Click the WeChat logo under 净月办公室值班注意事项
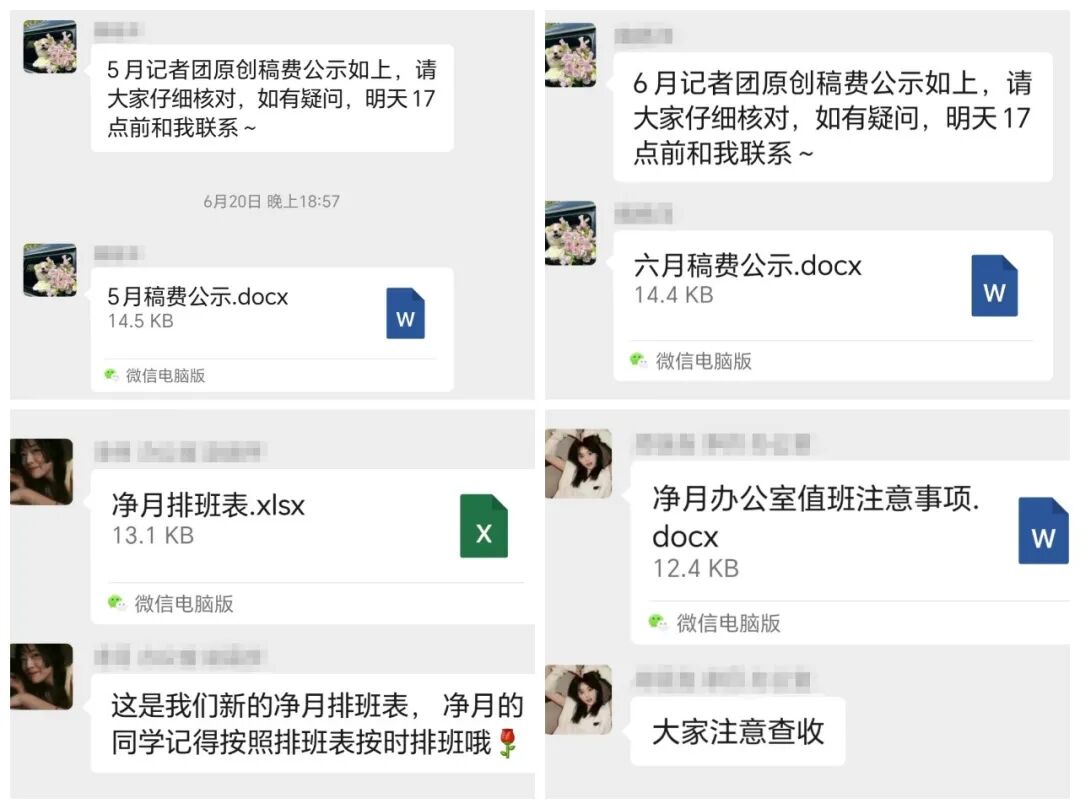Image resolution: width=1080 pixels, height=809 pixels. [x=658, y=622]
